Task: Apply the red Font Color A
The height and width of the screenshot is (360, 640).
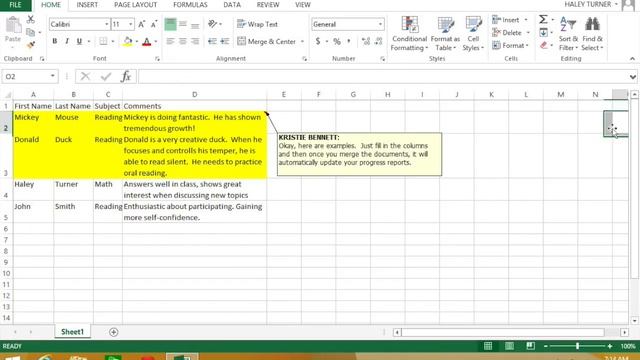Action: [x=147, y=41]
